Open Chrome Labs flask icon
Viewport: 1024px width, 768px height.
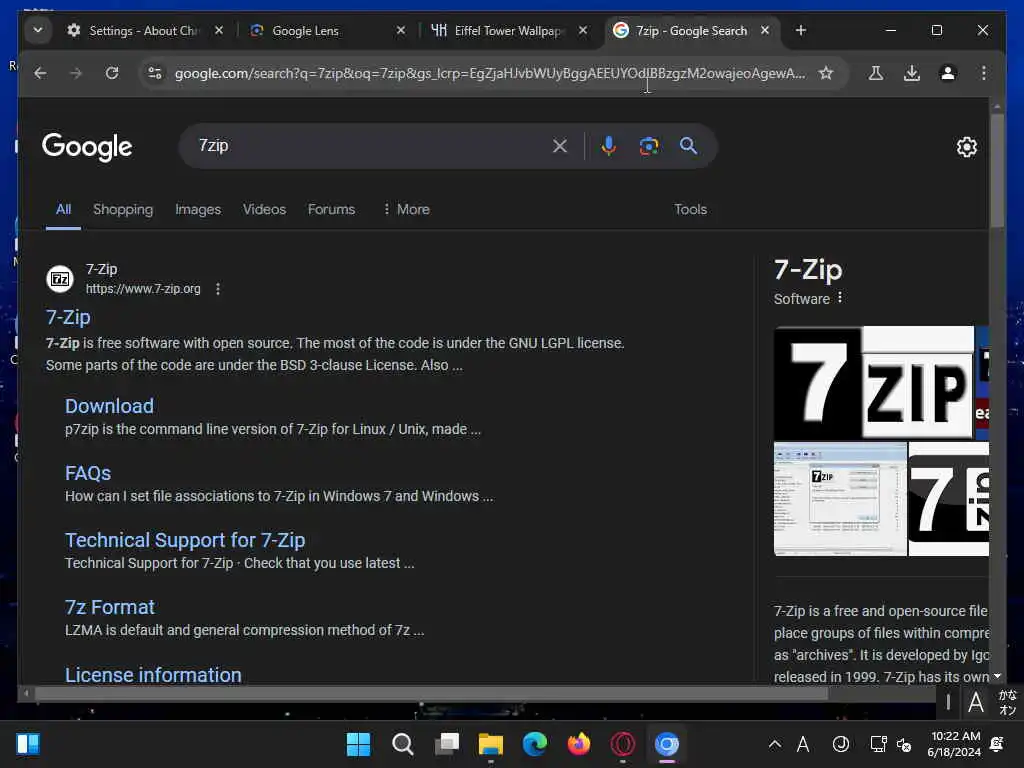[876, 73]
